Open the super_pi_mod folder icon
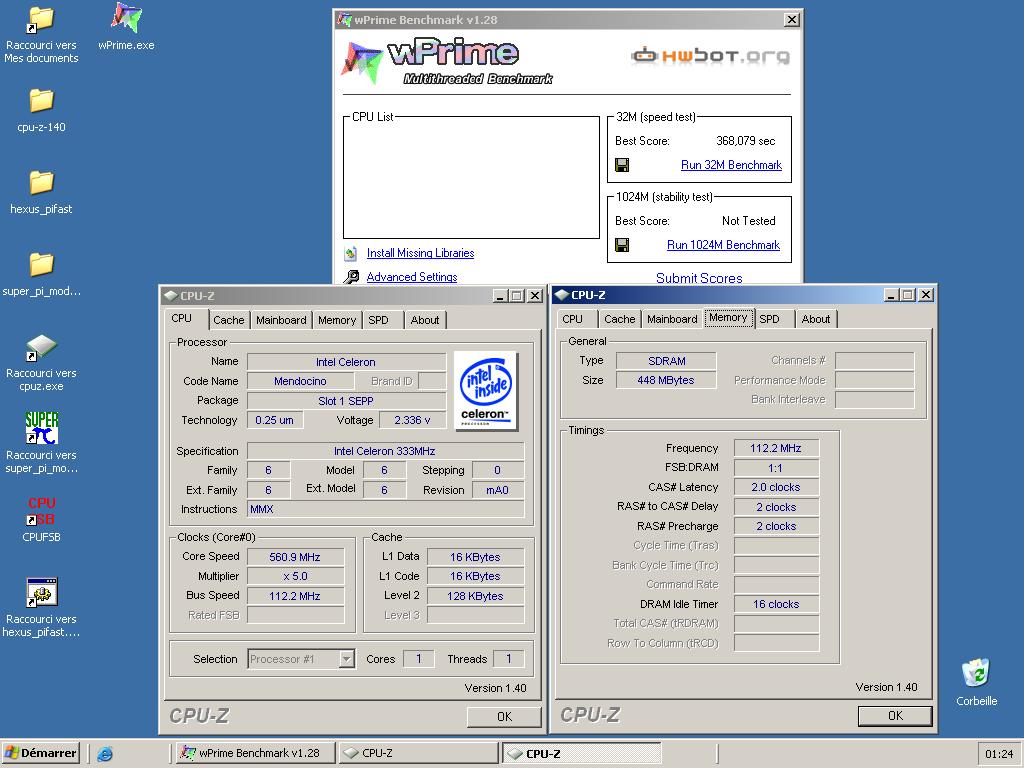 (x=41, y=264)
